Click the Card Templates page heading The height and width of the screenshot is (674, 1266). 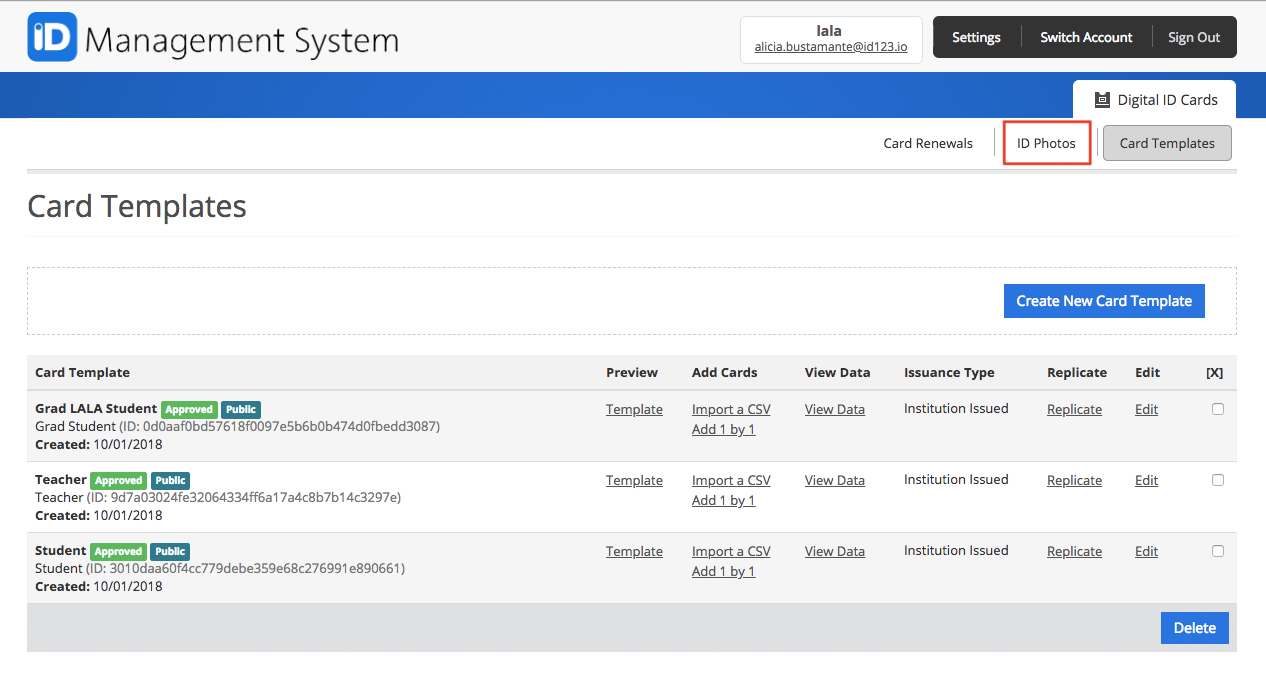137,206
